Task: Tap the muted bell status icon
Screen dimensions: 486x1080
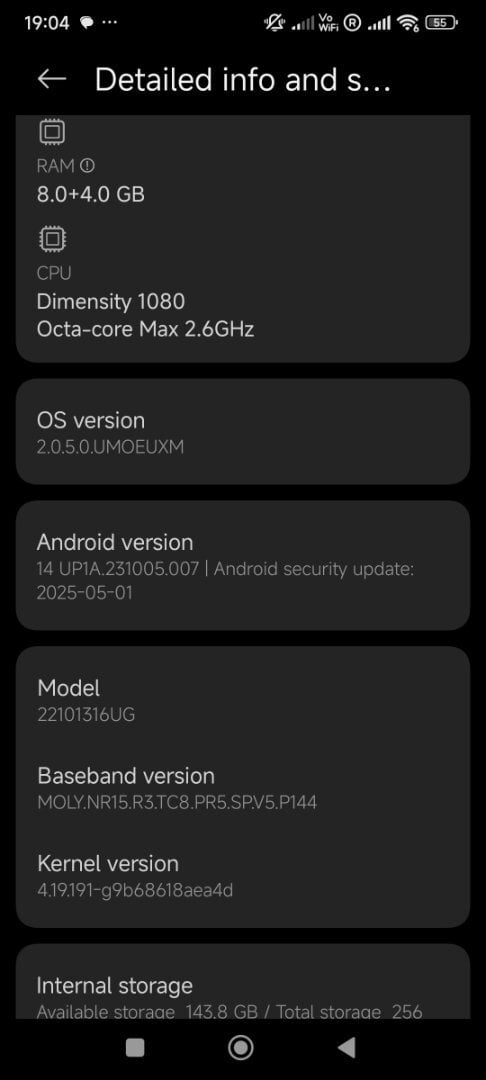Action: [275, 23]
